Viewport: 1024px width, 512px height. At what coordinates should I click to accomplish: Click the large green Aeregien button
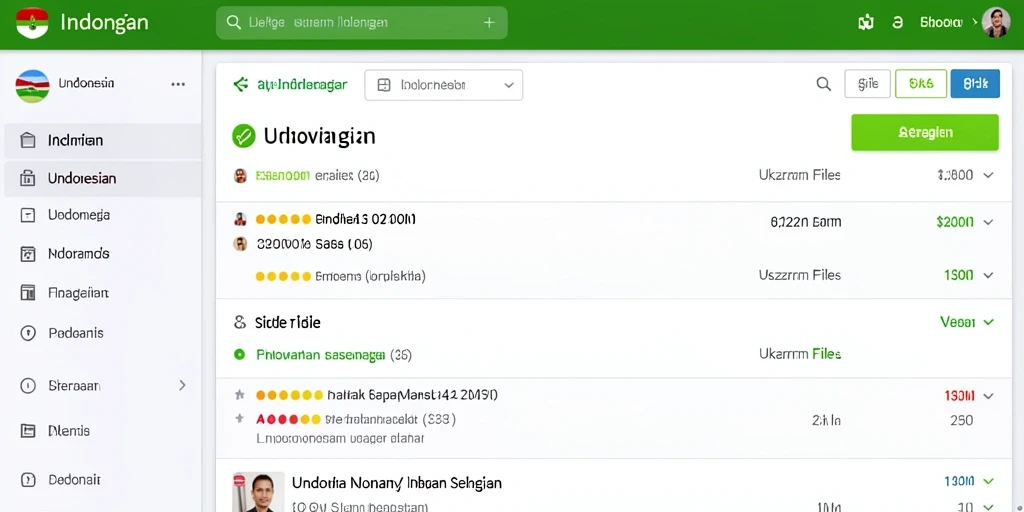[x=925, y=133]
